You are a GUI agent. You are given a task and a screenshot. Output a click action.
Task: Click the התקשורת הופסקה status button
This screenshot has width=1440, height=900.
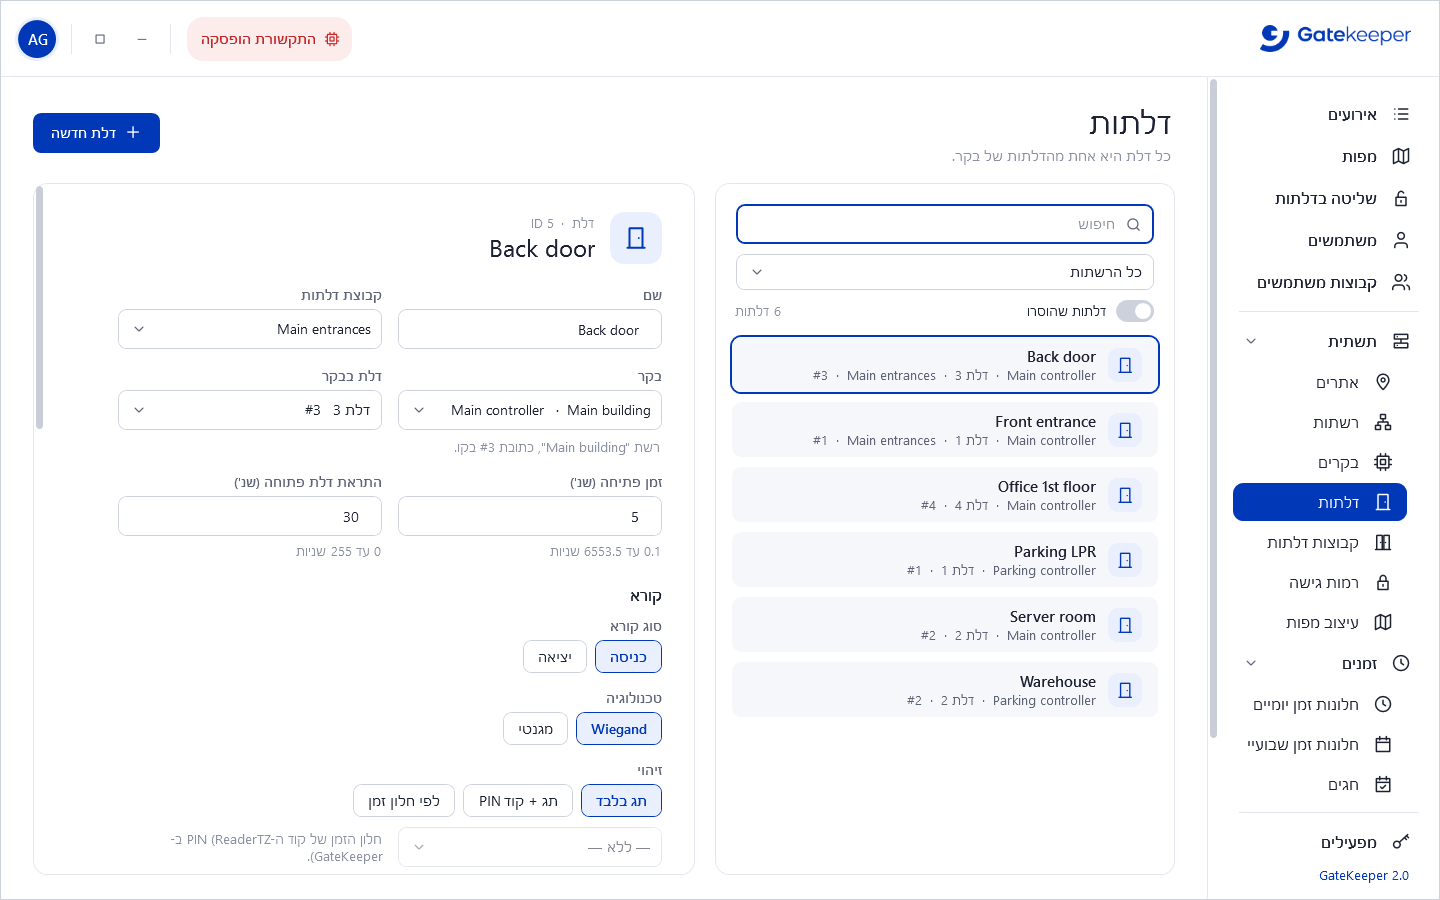[269, 39]
